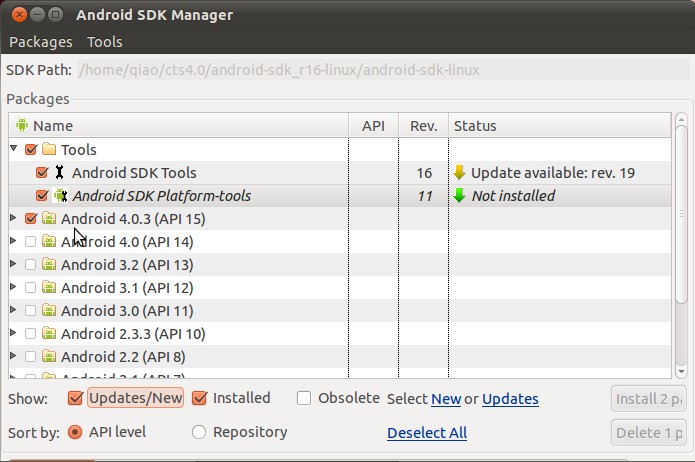This screenshot has height=462, width=695.
Task: Select the API level sort option
Action: tap(75, 432)
